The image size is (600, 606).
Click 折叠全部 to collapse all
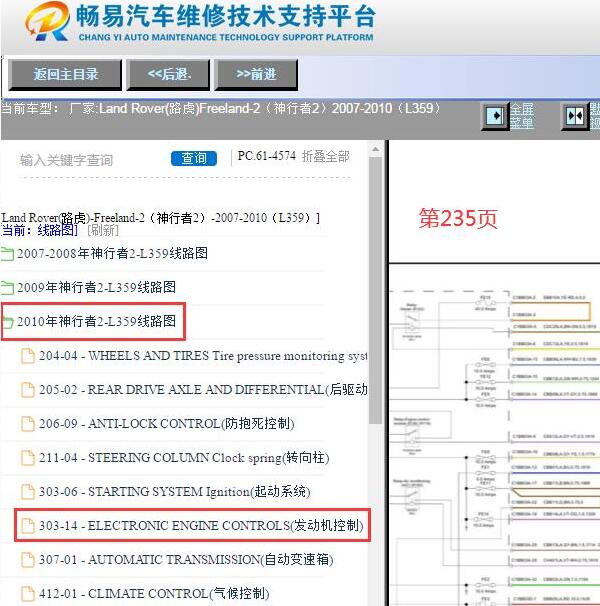(x=326, y=157)
